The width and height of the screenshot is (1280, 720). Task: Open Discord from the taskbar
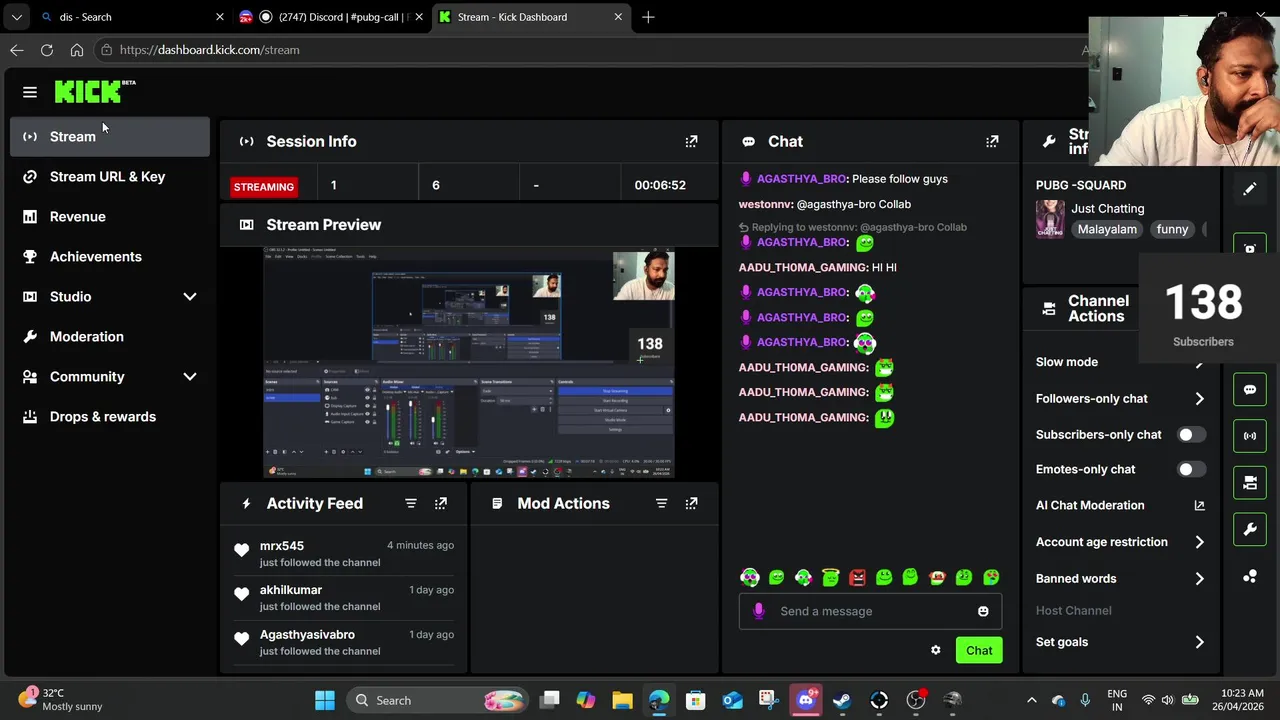click(806, 700)
